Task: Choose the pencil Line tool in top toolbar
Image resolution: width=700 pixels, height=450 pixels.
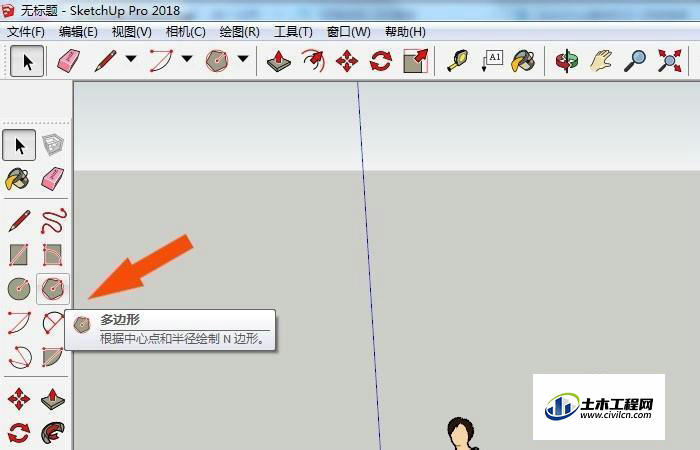Action: [106, 61]
